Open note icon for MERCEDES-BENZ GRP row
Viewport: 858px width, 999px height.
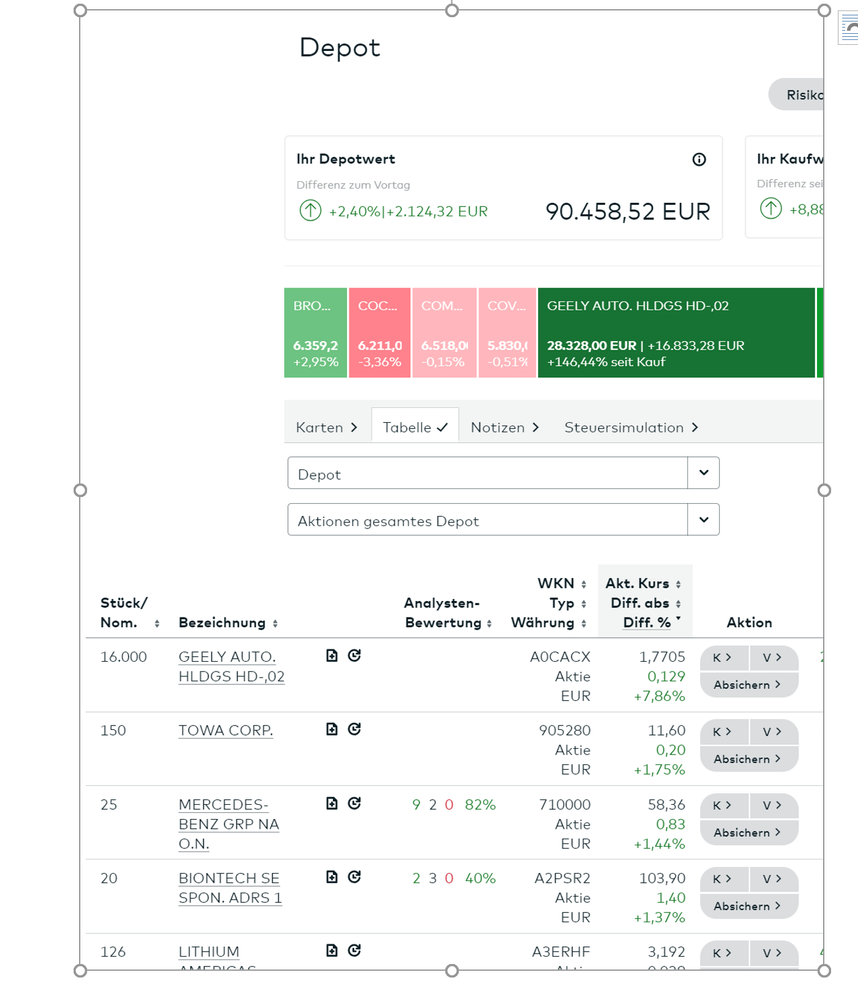pos(332,804)
